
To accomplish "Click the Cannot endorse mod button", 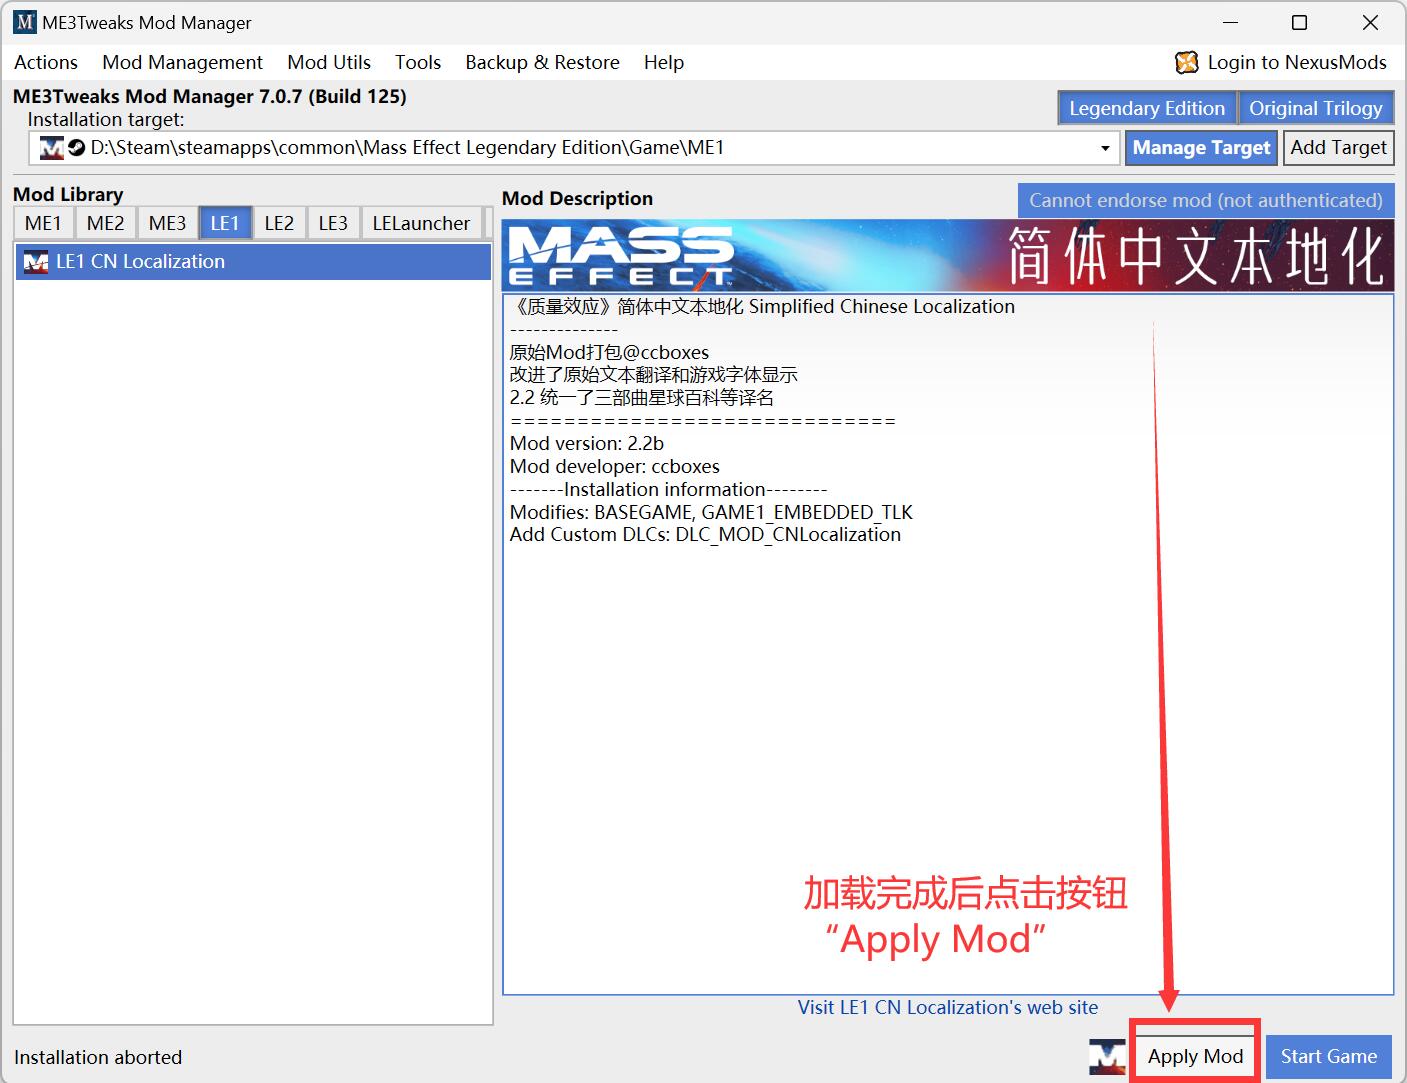I will 1205,200.
